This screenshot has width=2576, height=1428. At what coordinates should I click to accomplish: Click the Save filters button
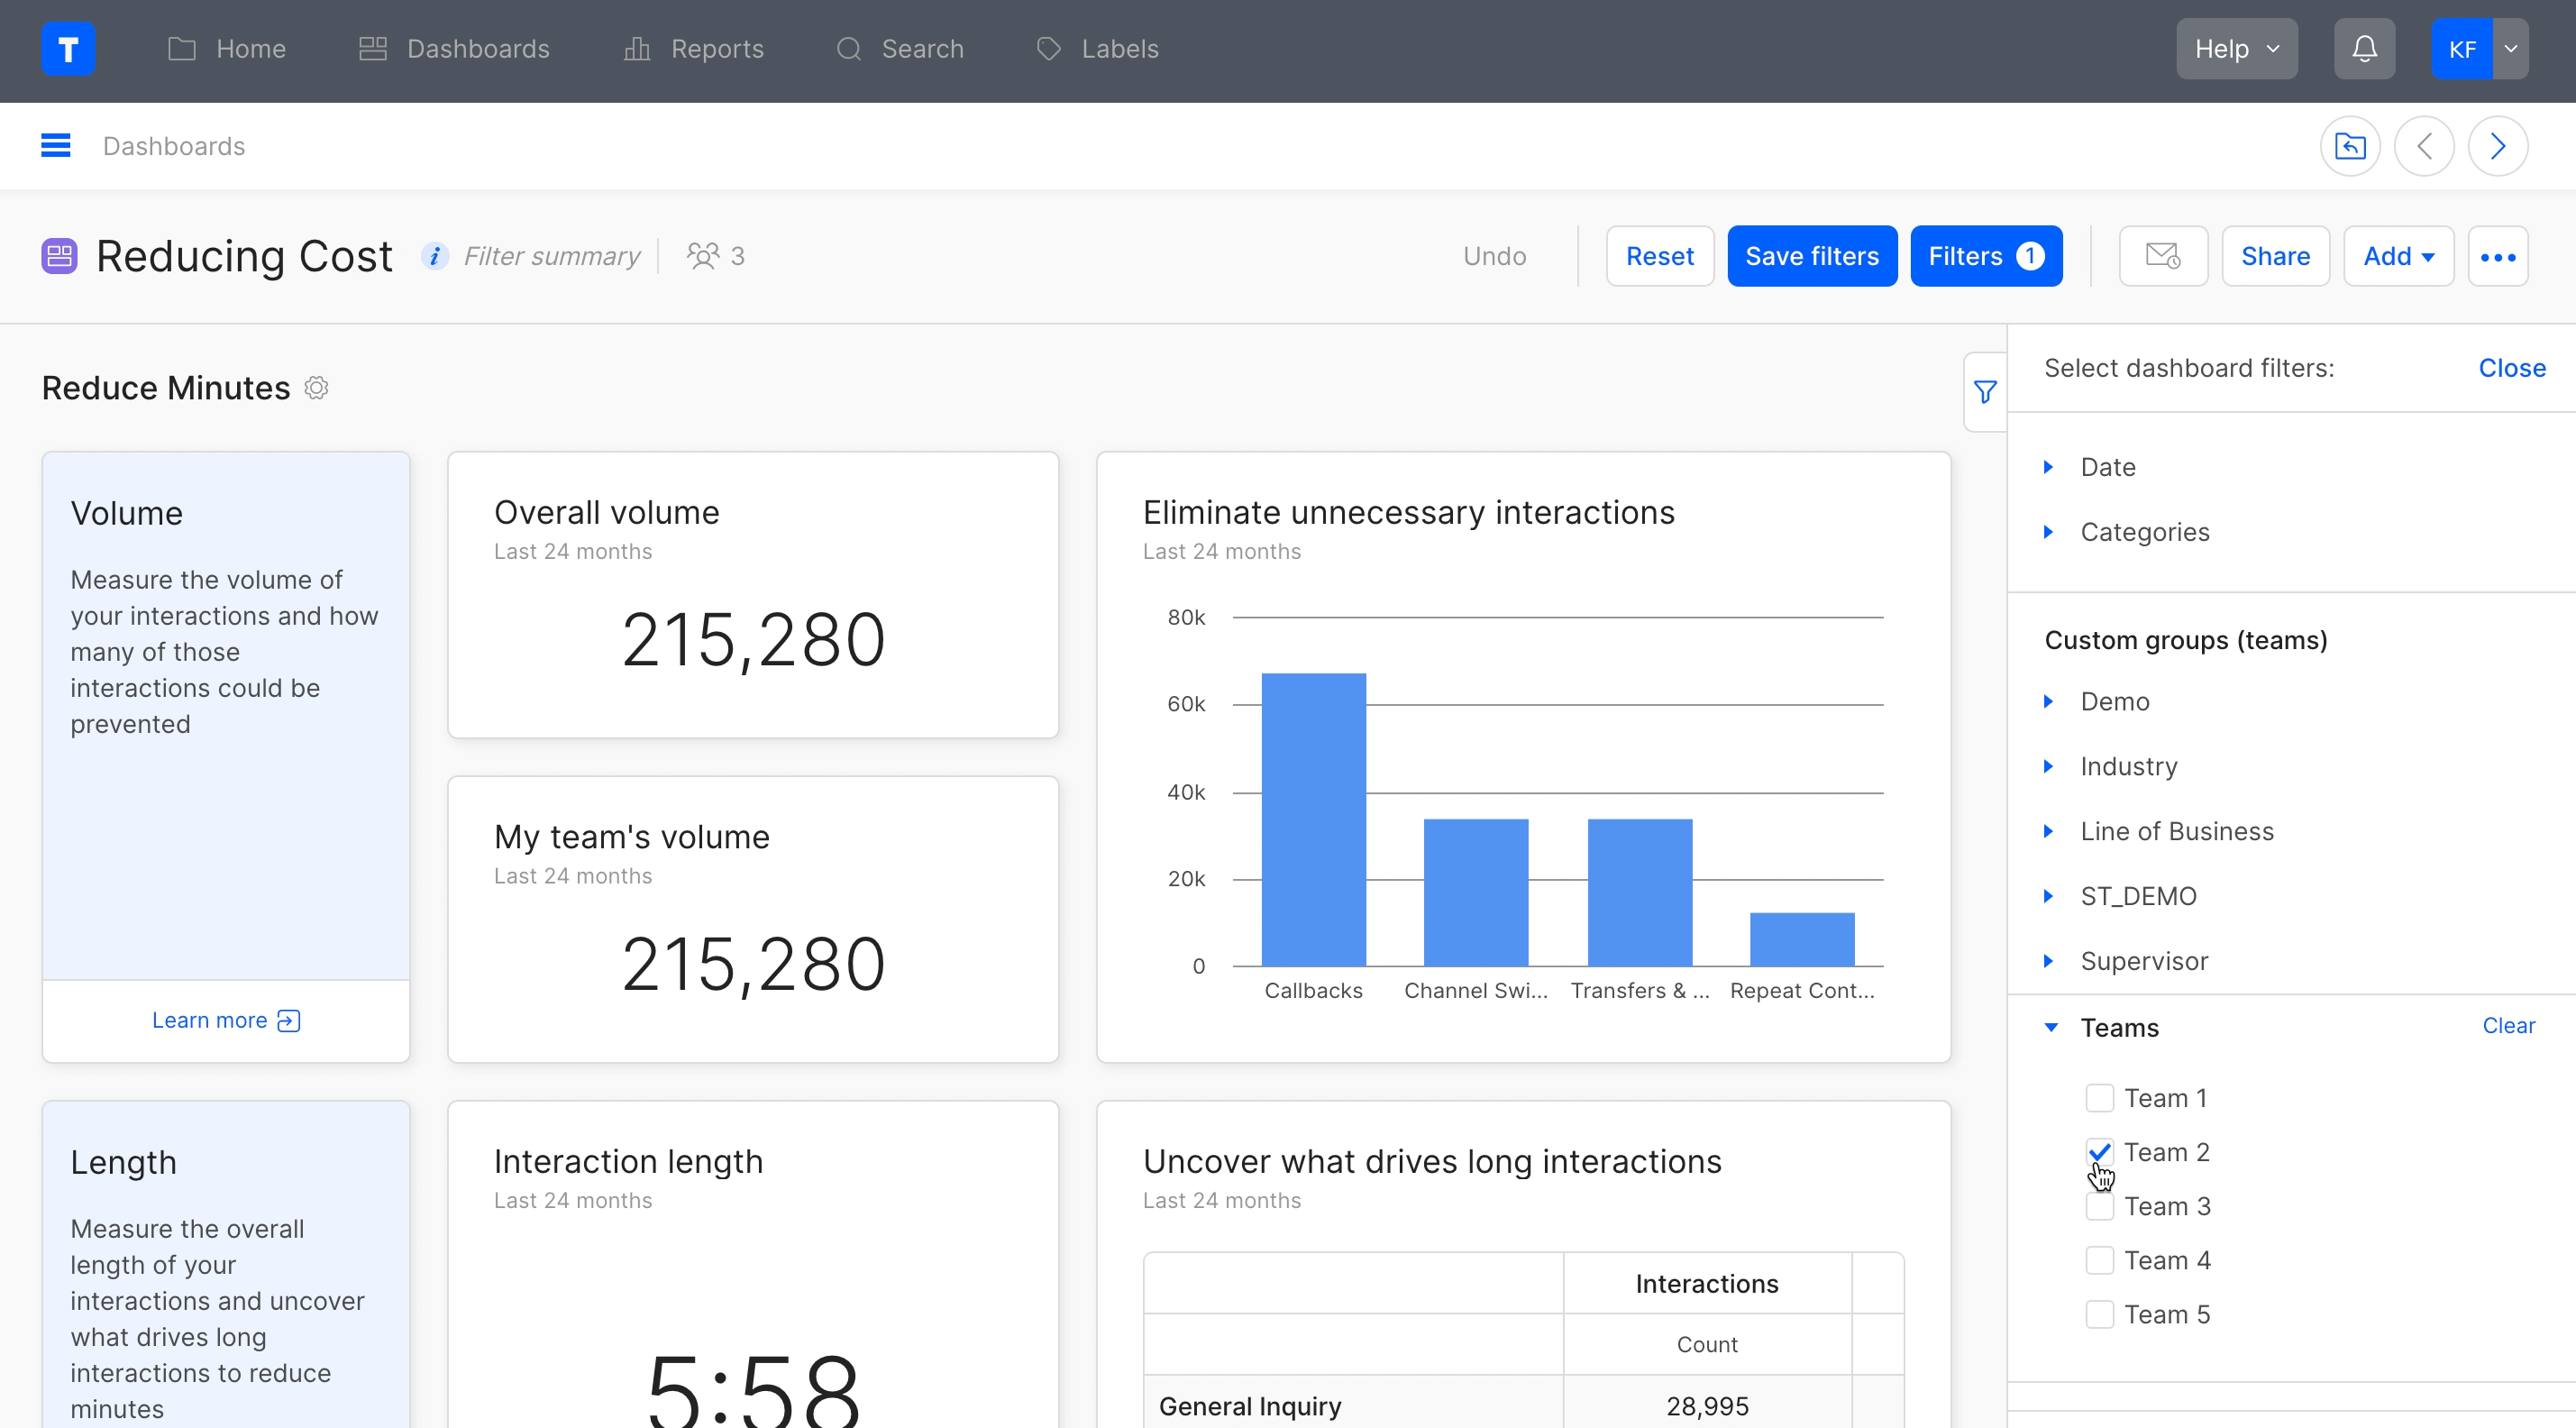(1811, 256)
